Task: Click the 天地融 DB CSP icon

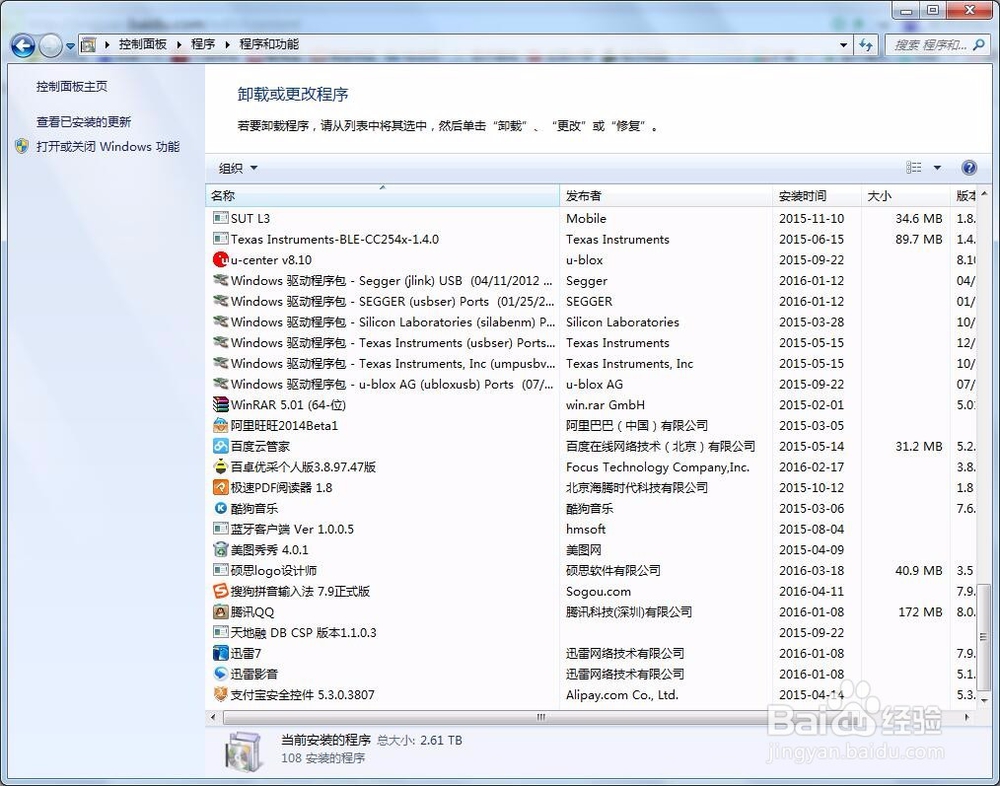Action: click(220, 632)
